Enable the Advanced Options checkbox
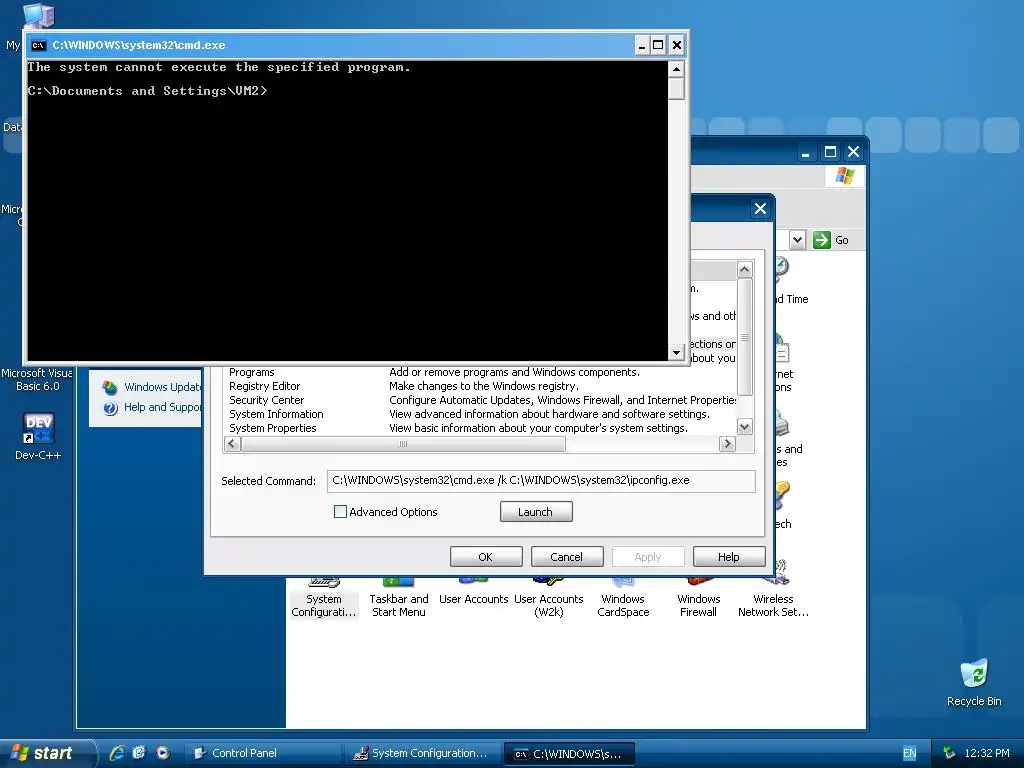This screenshot has height=768, width=1024. pos(340,512)
